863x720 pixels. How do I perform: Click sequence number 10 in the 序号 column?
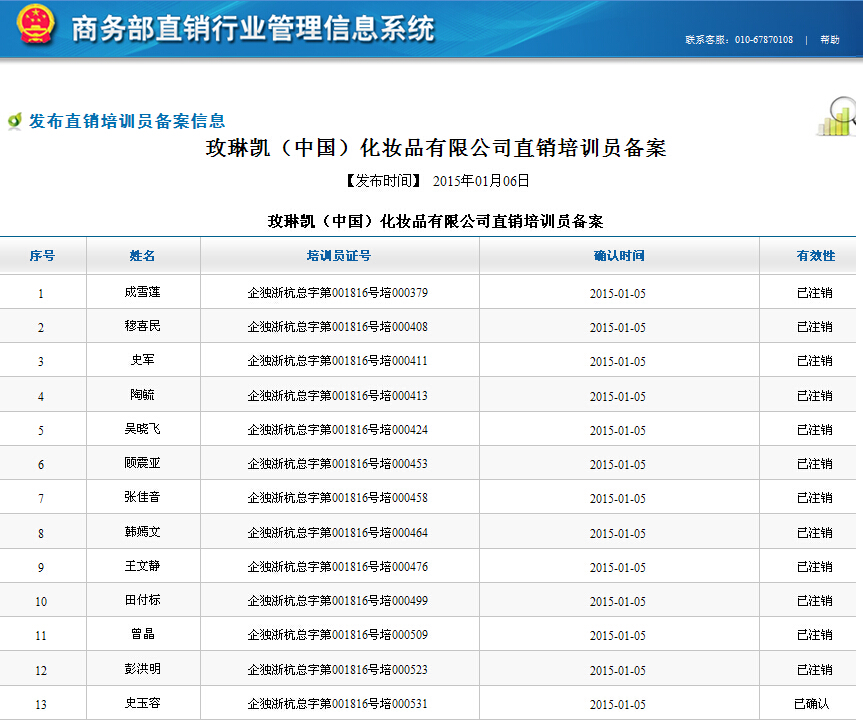tap(41, 602)
